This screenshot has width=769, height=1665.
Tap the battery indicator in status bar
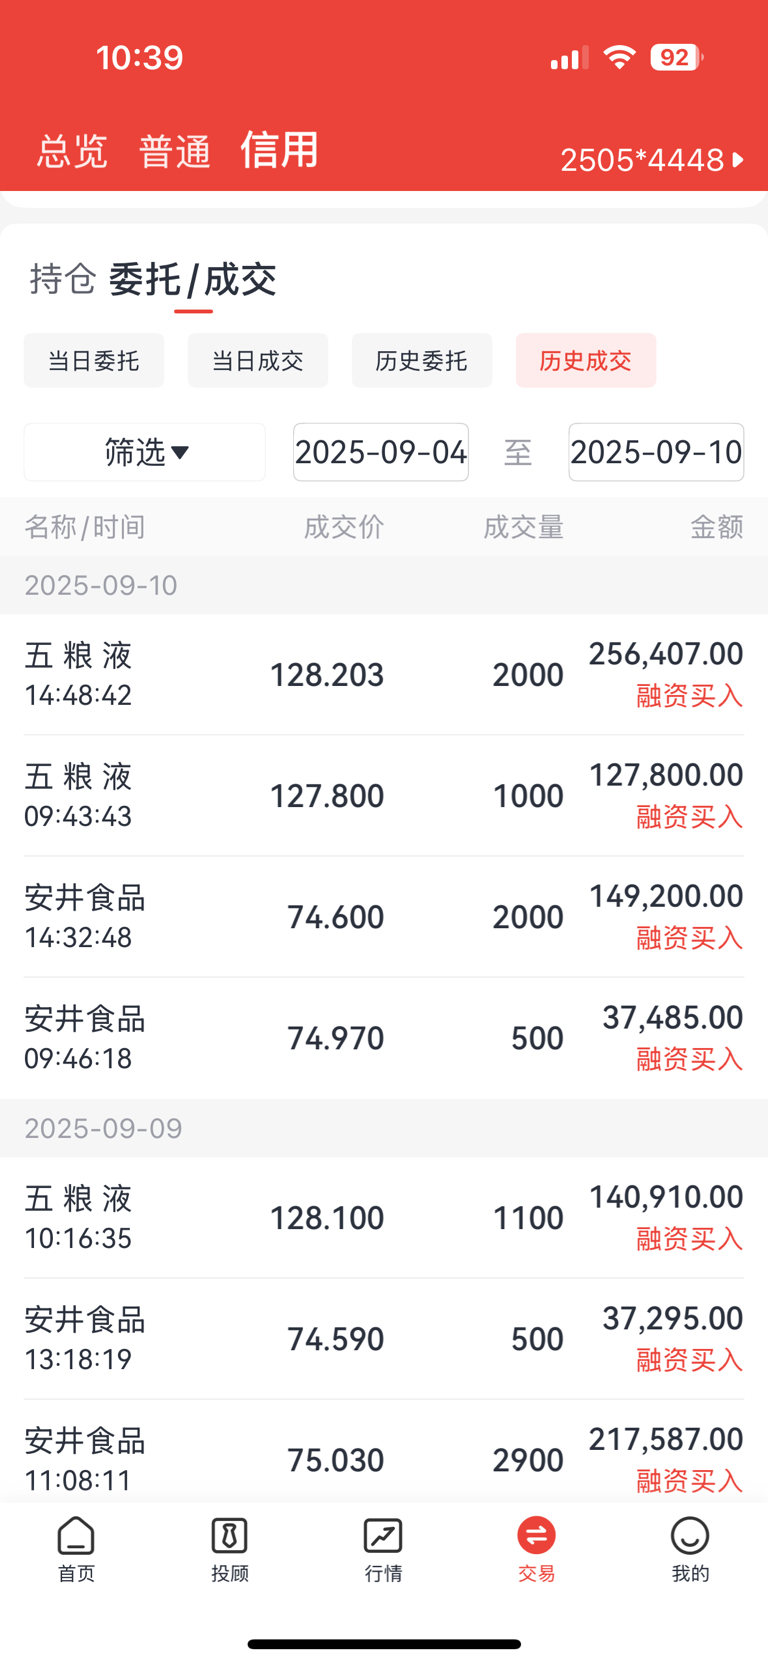(x=677, y=58)
